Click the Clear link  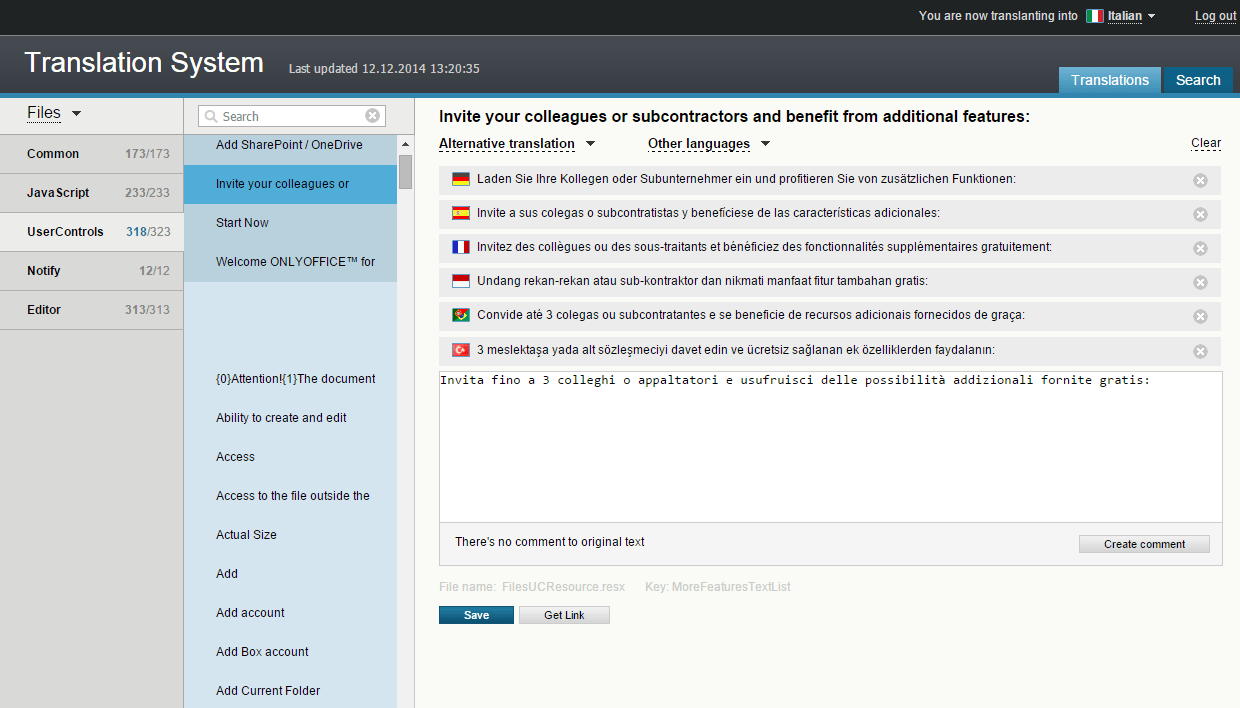pyautogui.click(x=1206, y=143)
